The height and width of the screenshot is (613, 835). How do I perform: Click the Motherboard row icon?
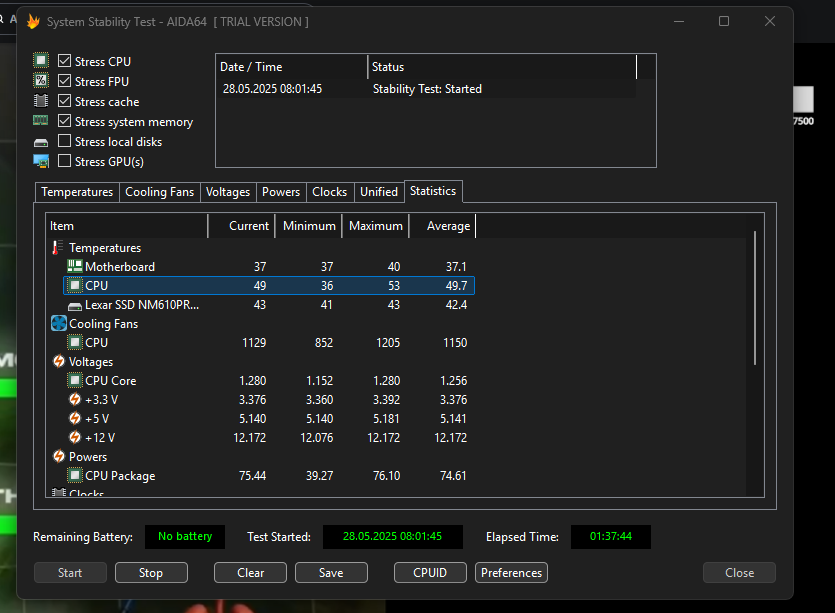click(x=75, y=266)
